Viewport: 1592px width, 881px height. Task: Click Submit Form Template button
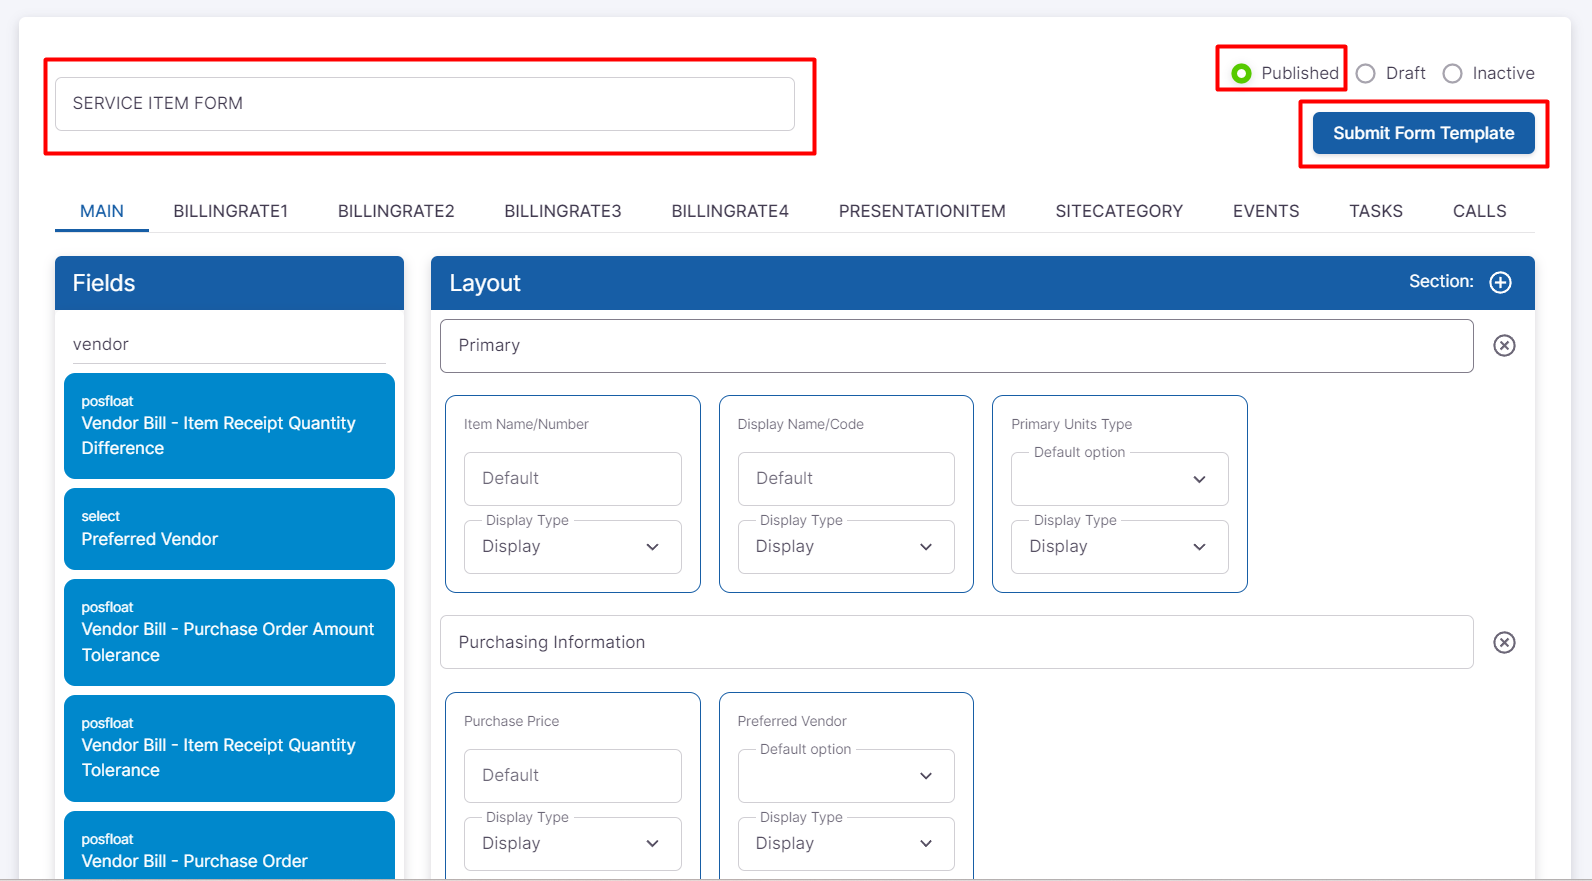[x=1423, y=133]
